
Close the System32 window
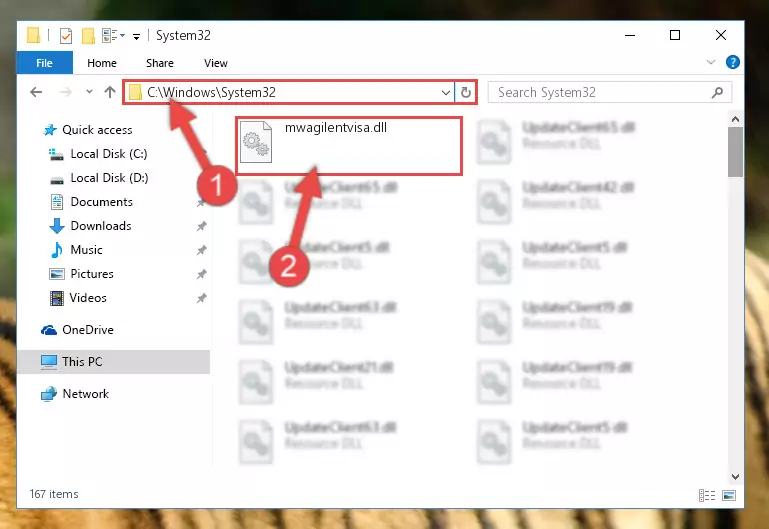click(x=720, y=35)
